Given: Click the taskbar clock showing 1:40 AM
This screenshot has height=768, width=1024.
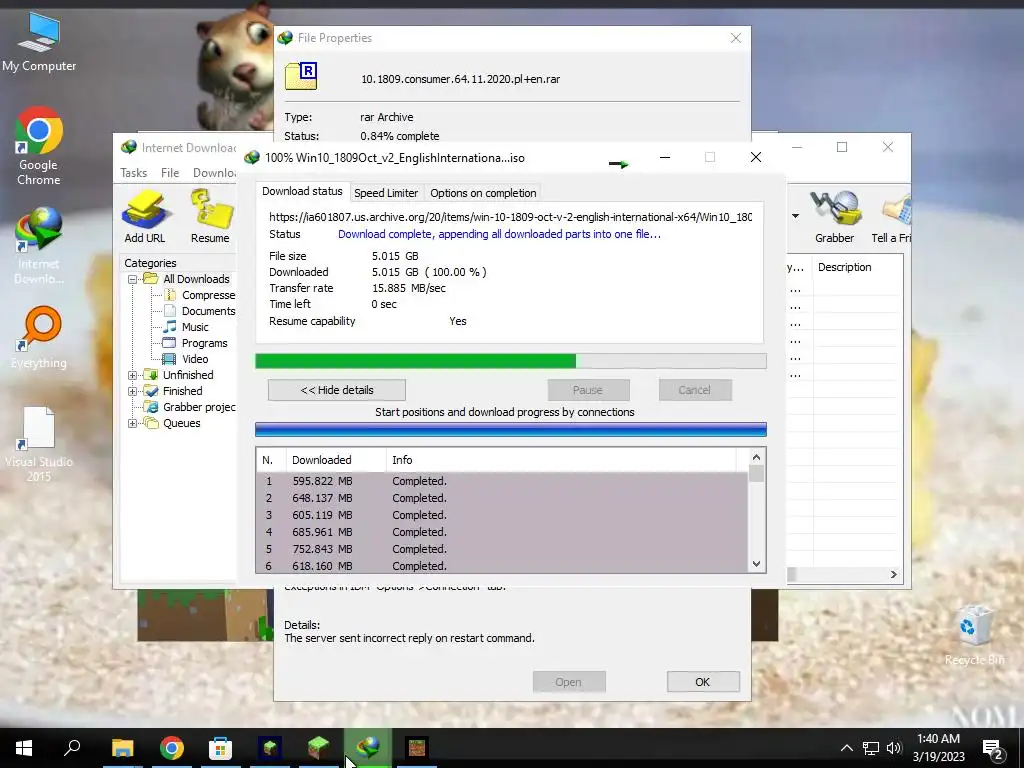Looking at the screenshot, I should (x=938, y=748).
